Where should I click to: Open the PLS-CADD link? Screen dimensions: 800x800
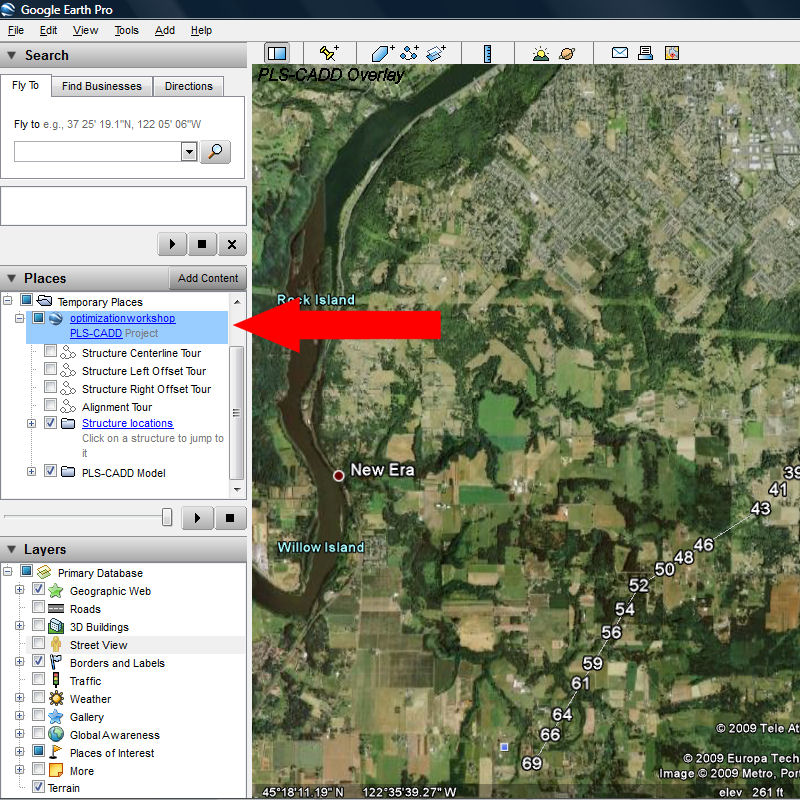[x=96, y=333]
